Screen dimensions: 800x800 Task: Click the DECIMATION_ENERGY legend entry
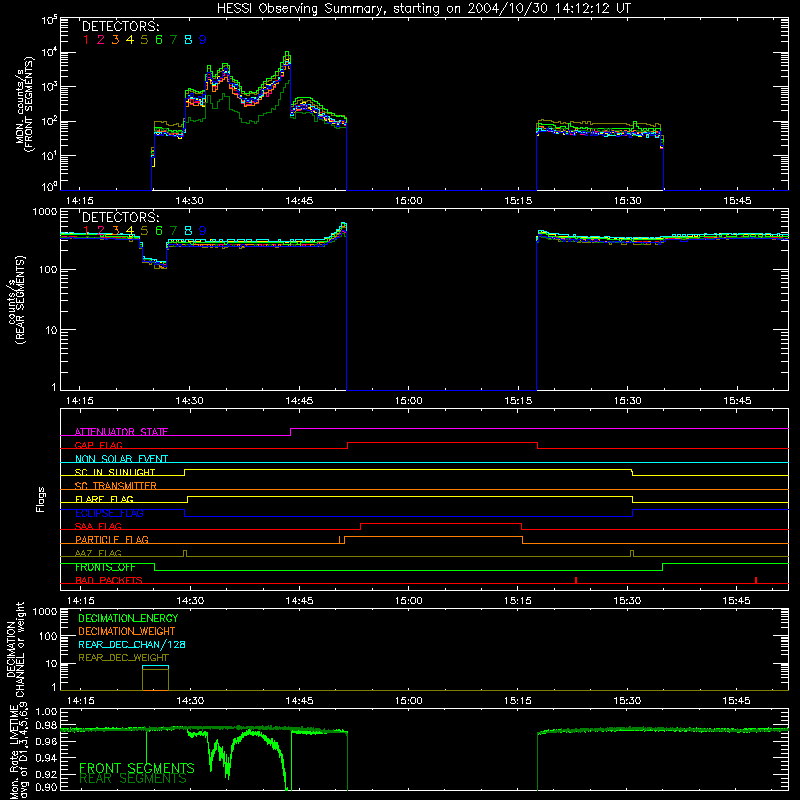click(x=128, y=618)
